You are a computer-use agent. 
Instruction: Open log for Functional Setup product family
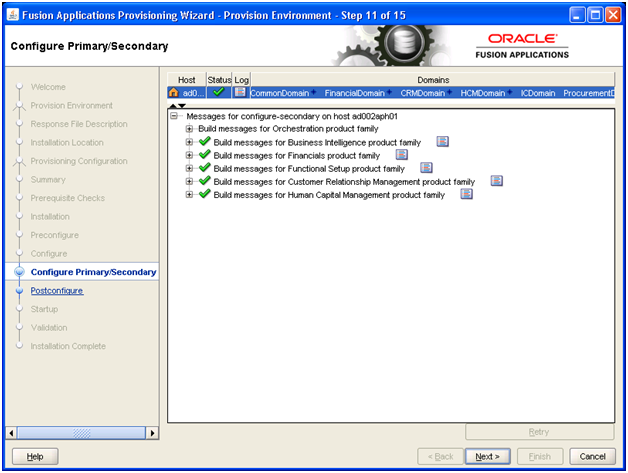click(x=427, y=167)
